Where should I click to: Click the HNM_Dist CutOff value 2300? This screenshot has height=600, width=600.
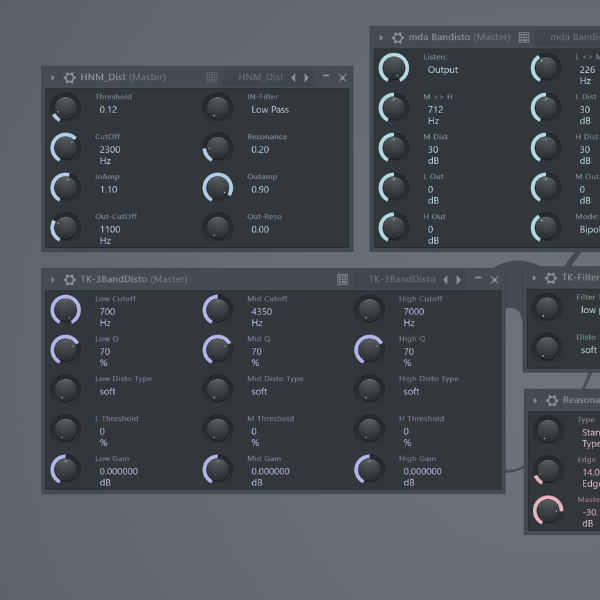click(x=110, y=150)
